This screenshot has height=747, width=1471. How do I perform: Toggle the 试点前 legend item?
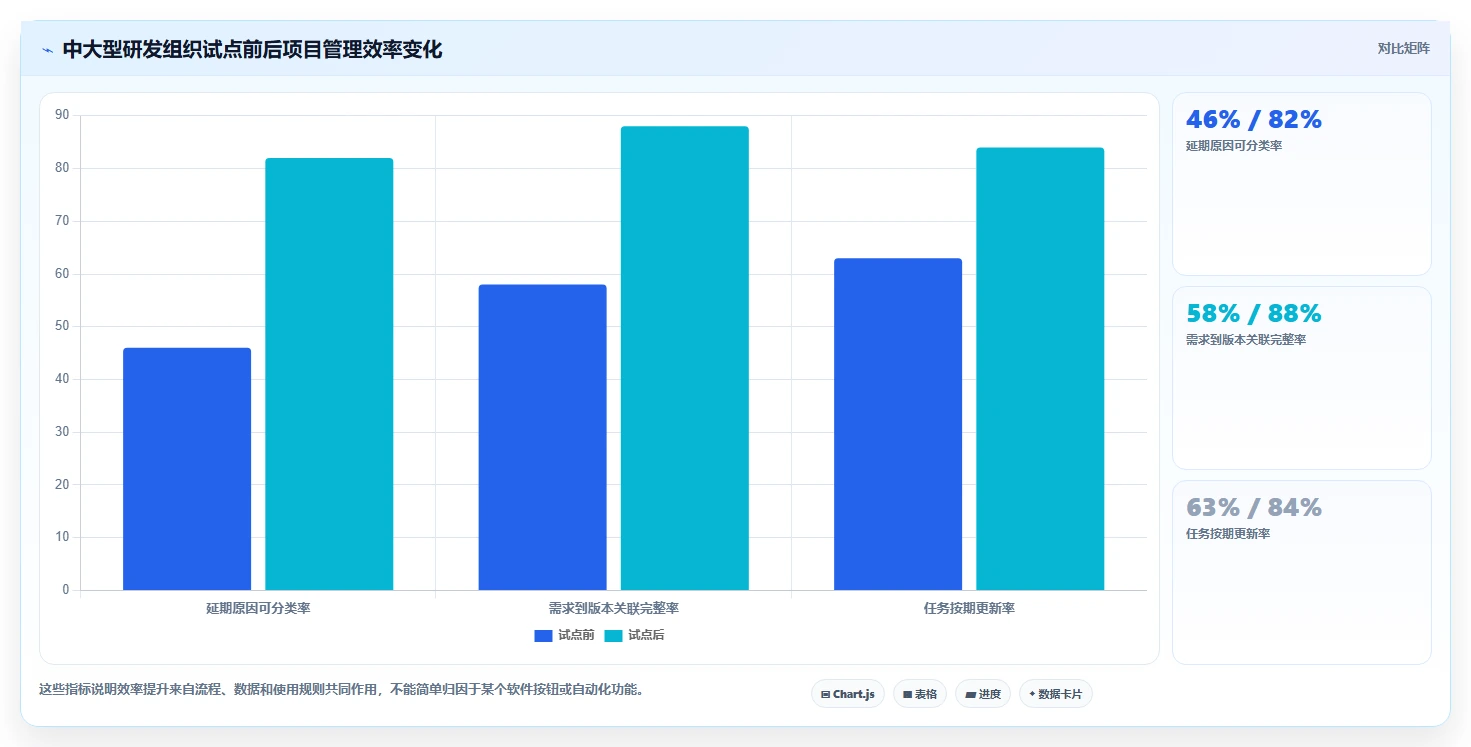click(565, 635)
